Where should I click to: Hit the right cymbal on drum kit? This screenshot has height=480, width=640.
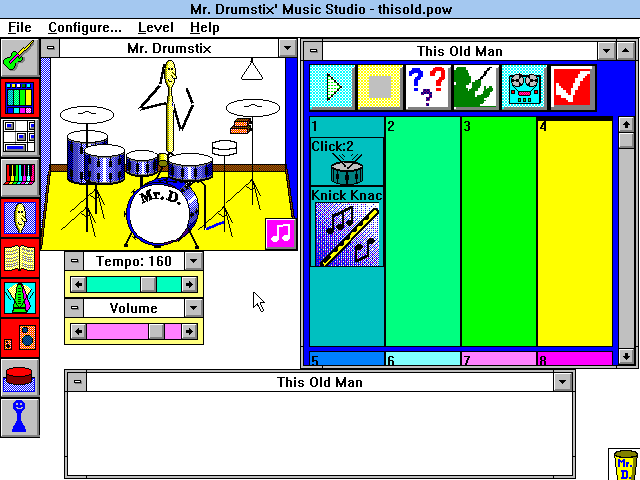coord(253,108)
